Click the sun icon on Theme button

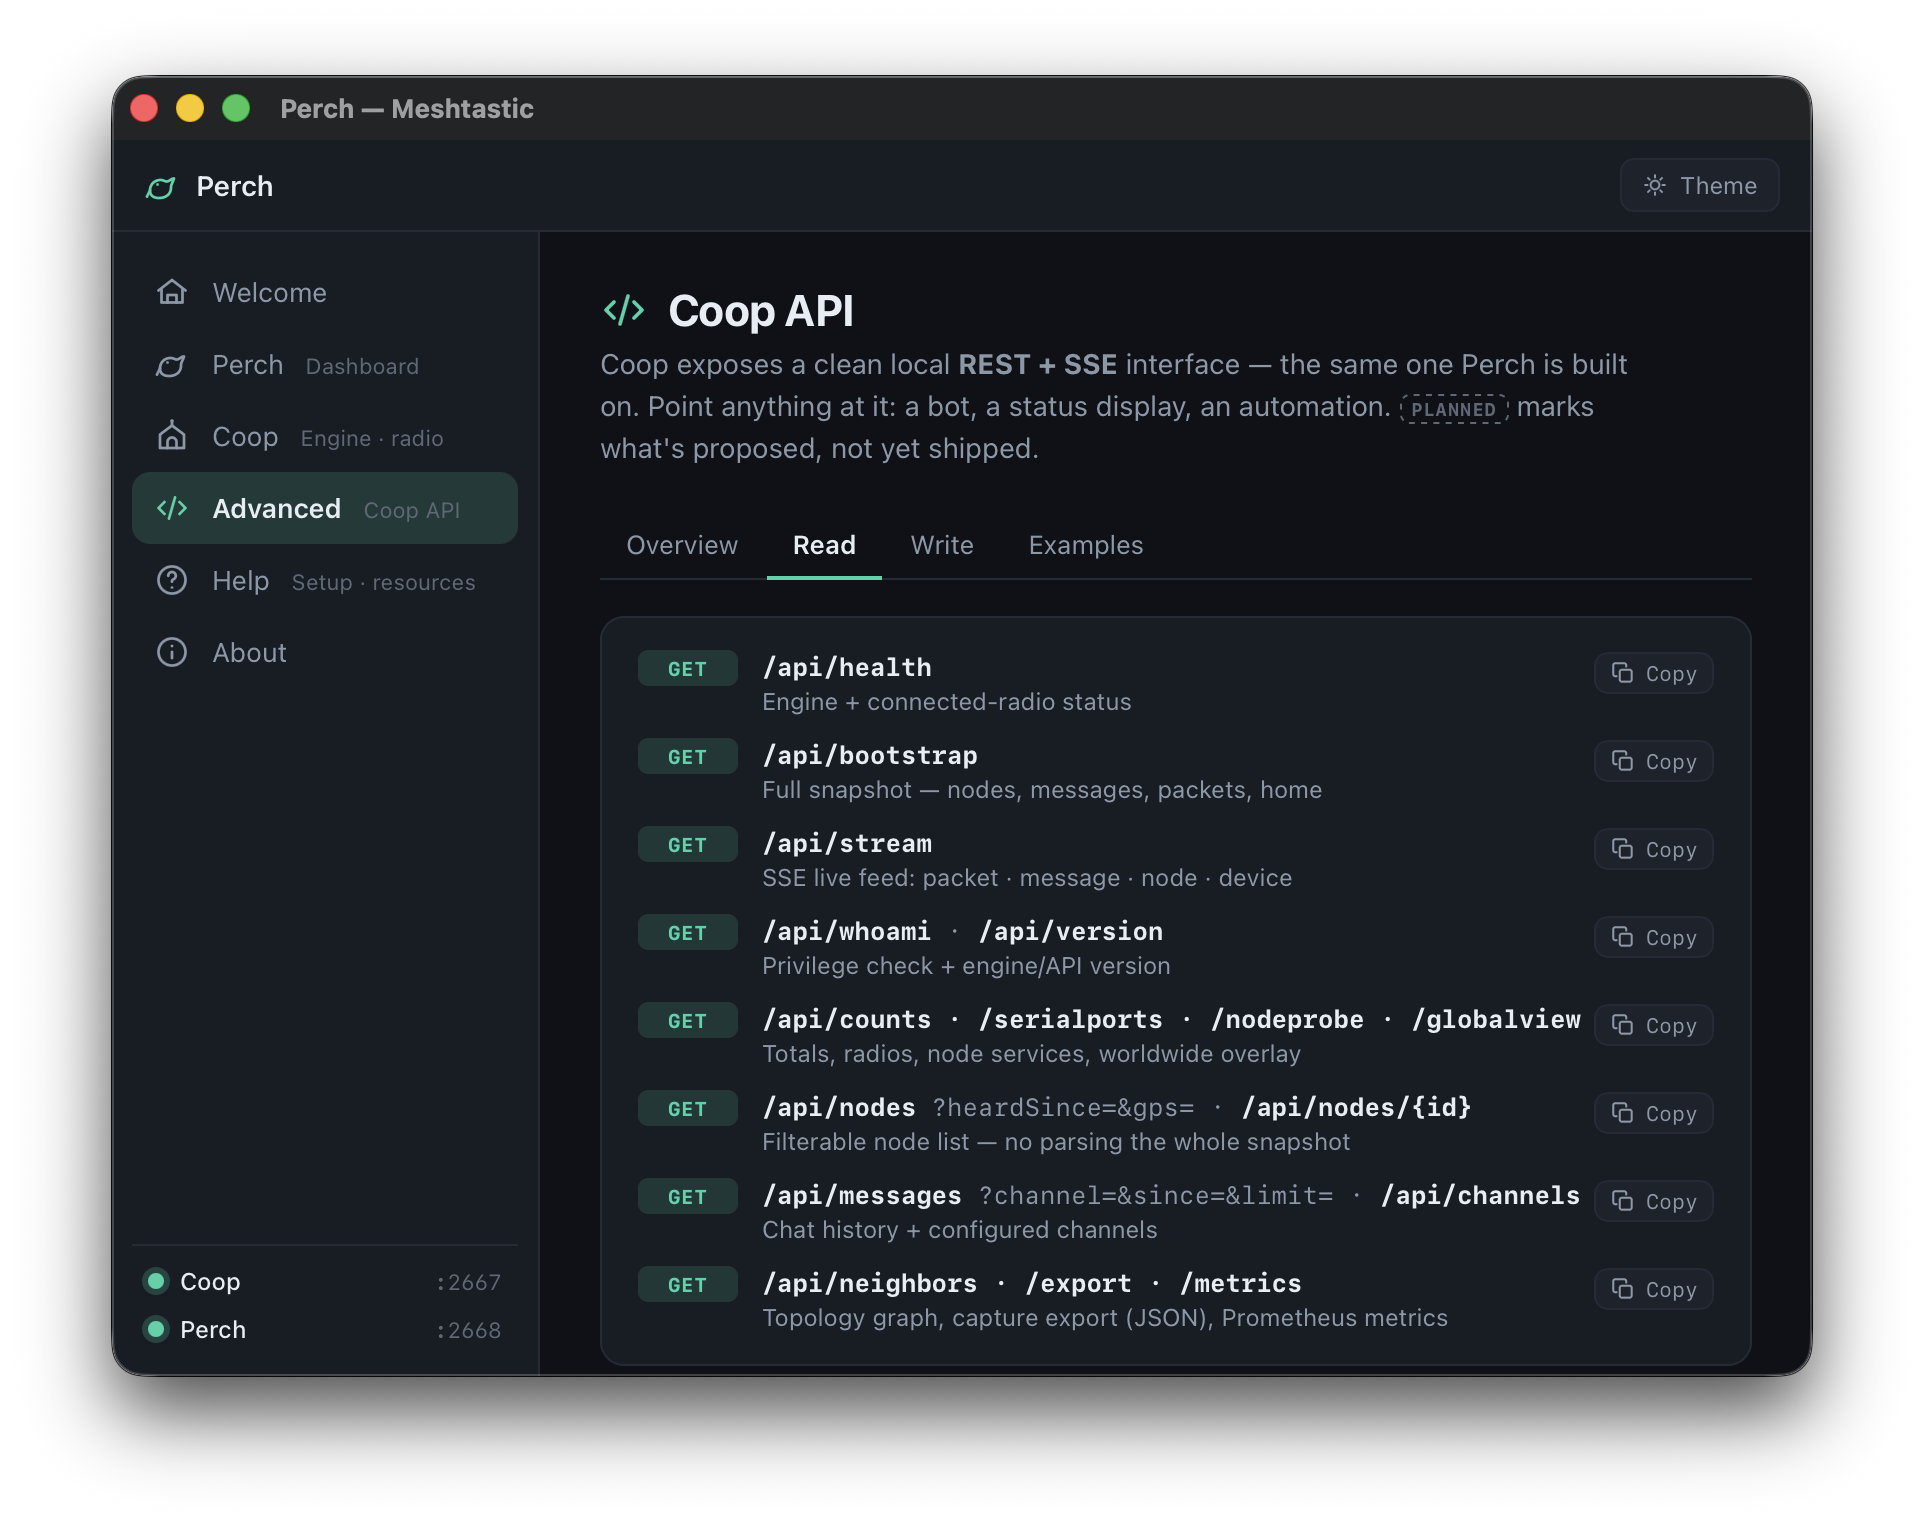tap(1655, 185)
